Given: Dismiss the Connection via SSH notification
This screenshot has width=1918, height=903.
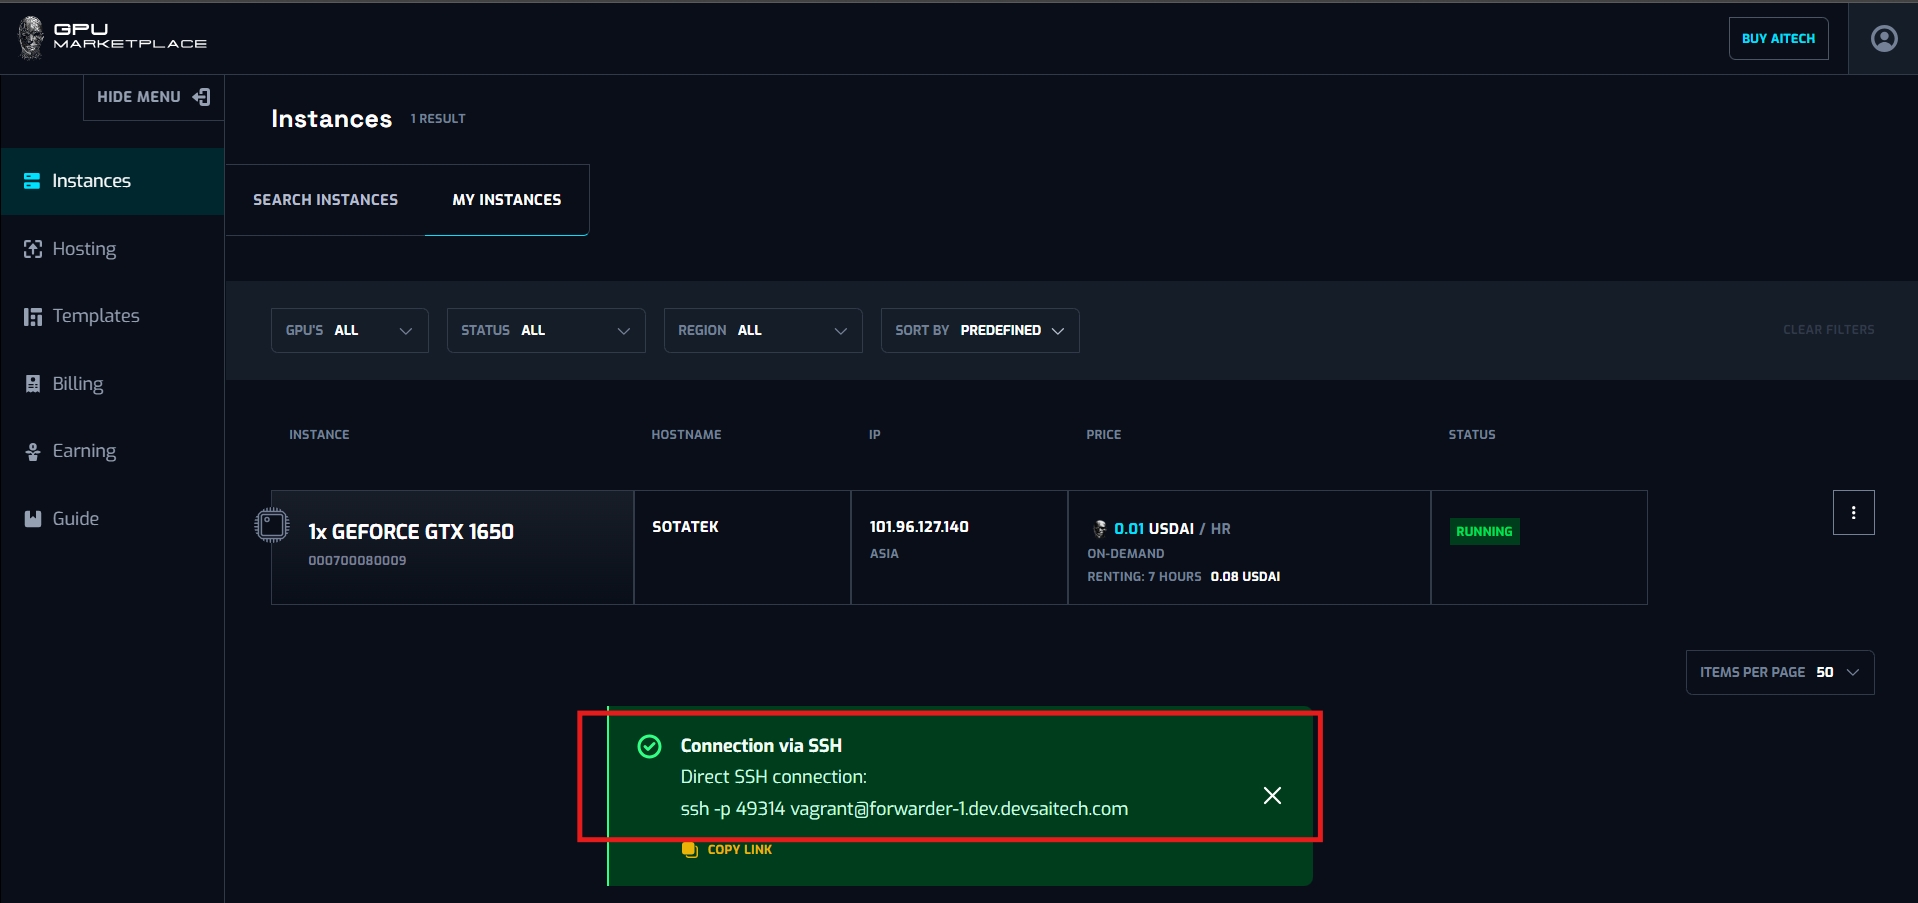Looking at the screenshot, I should pos(1271,796).
